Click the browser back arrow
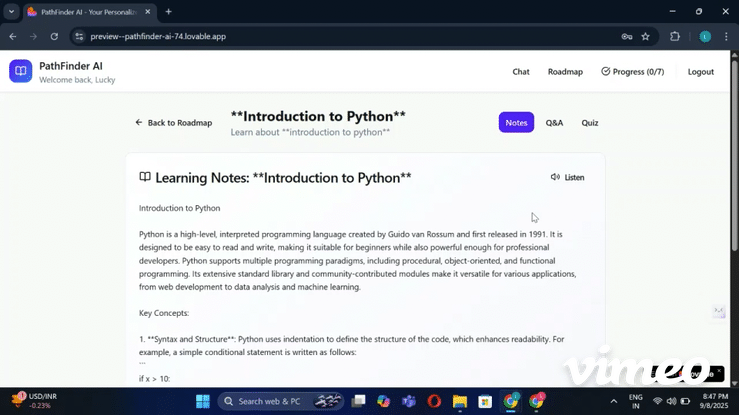The width and height of the screenshot is (739, 415). [x=13, y=36]
